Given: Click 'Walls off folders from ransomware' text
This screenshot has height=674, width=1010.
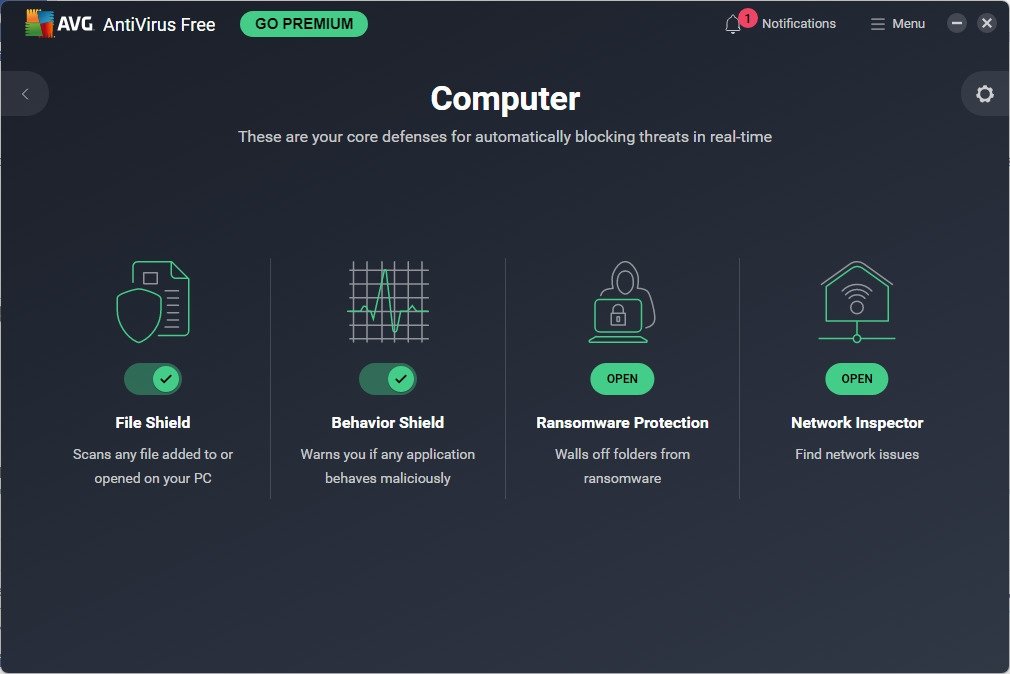Looking at the screenshot, I should click(x=622, y=466).
